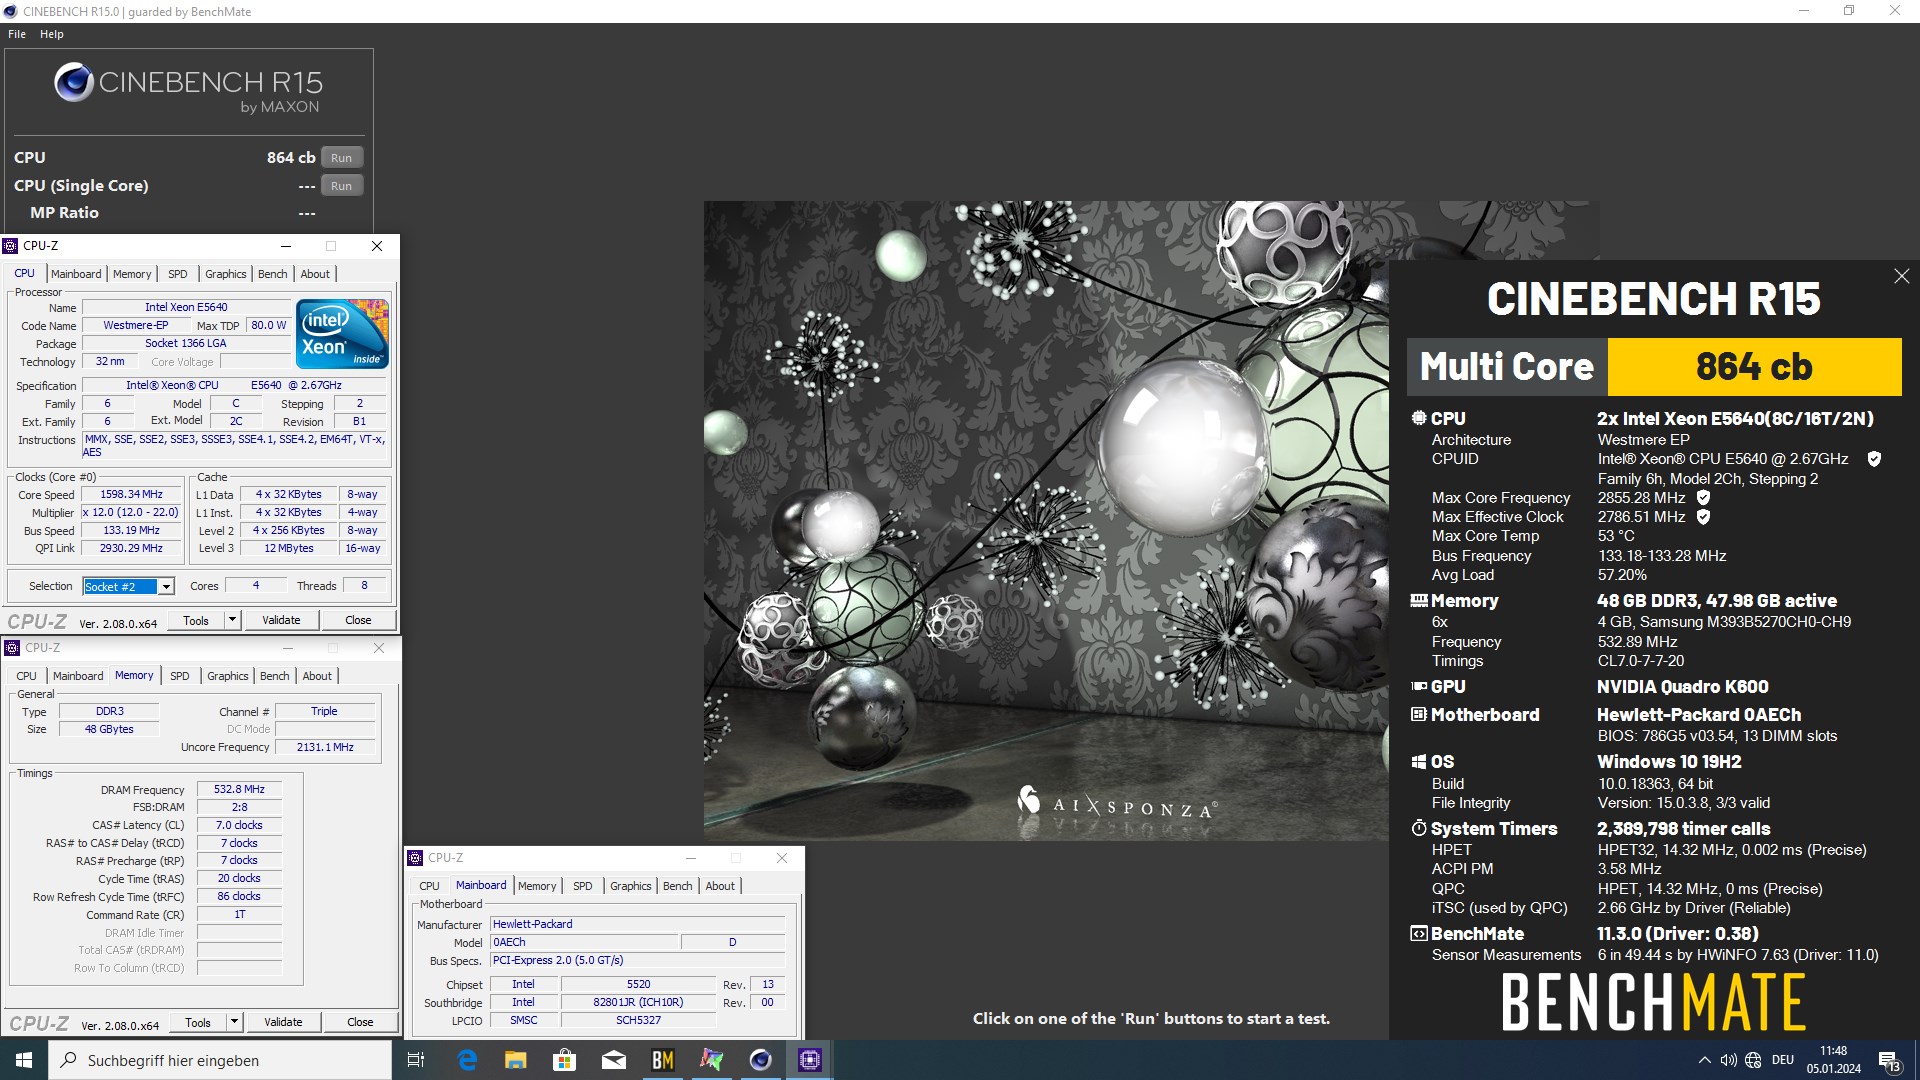Run the CPU Single Core test
The image size is (1920, 1080).
(341, 186)
